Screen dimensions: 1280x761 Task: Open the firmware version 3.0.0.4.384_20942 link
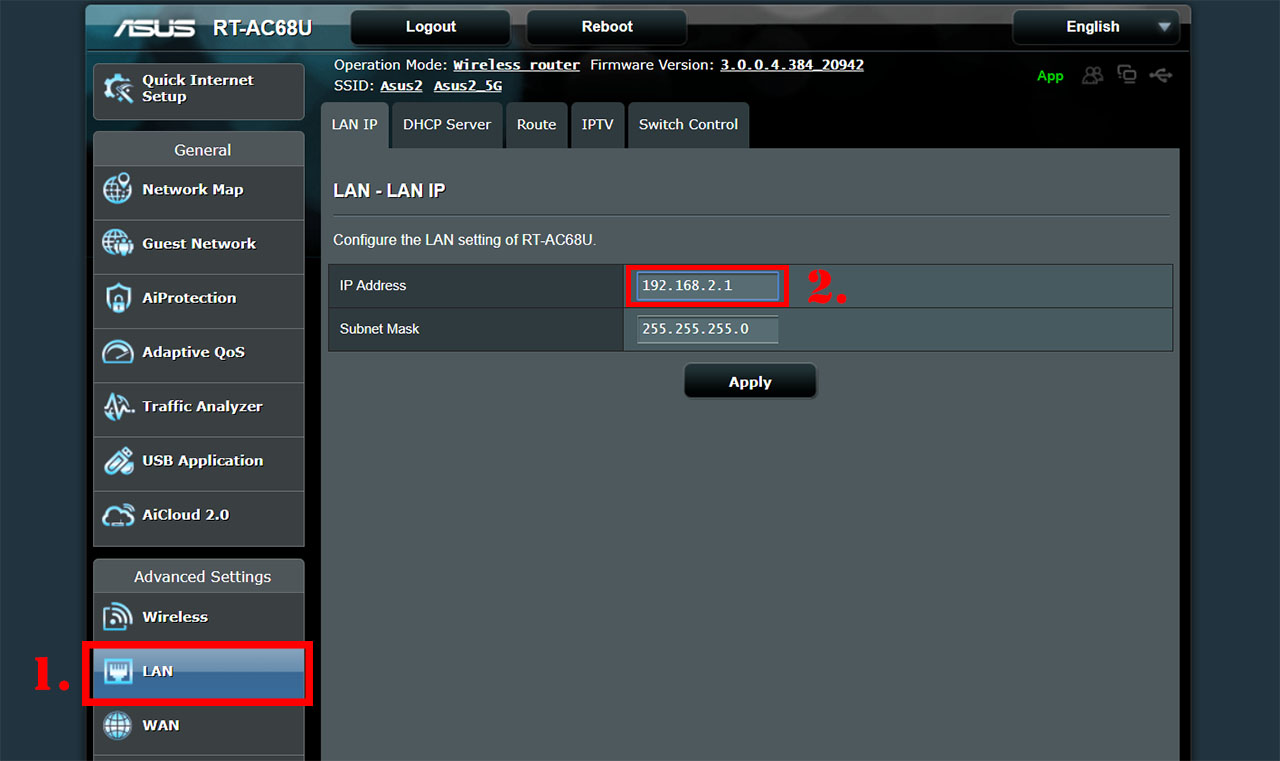pos(792,65)
